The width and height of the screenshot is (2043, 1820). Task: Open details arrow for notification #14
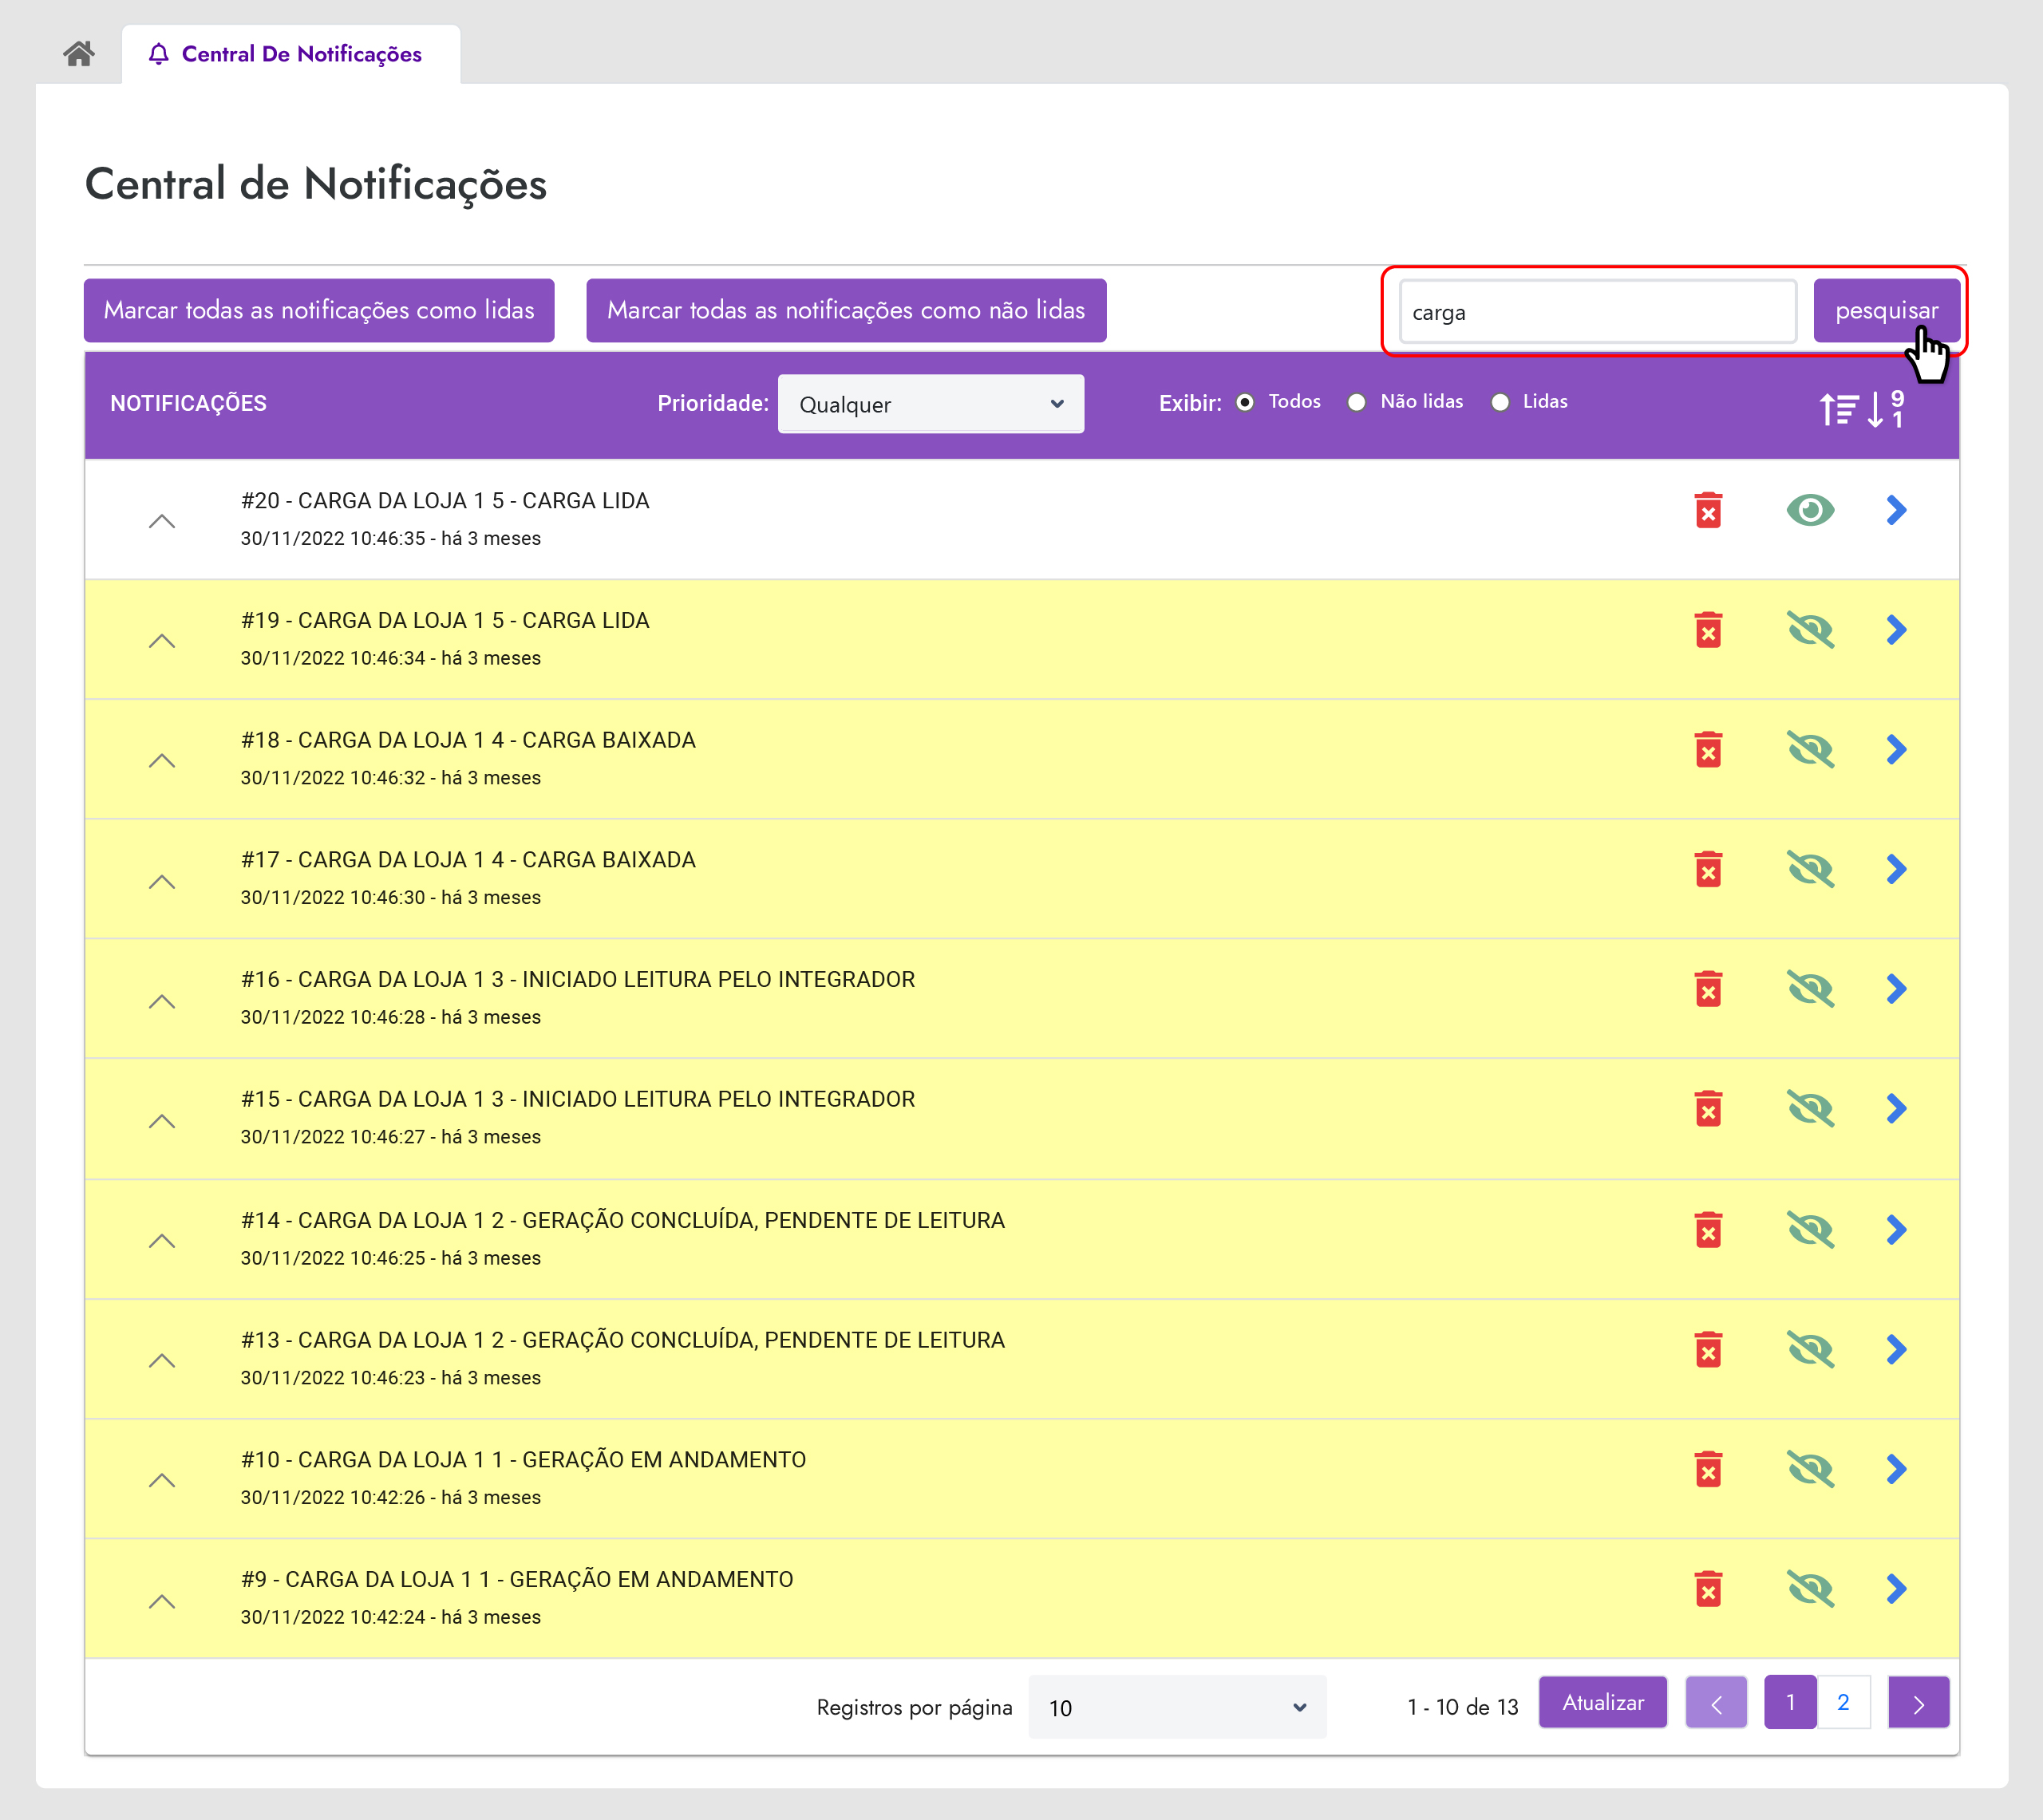tap(1896, 1229)
